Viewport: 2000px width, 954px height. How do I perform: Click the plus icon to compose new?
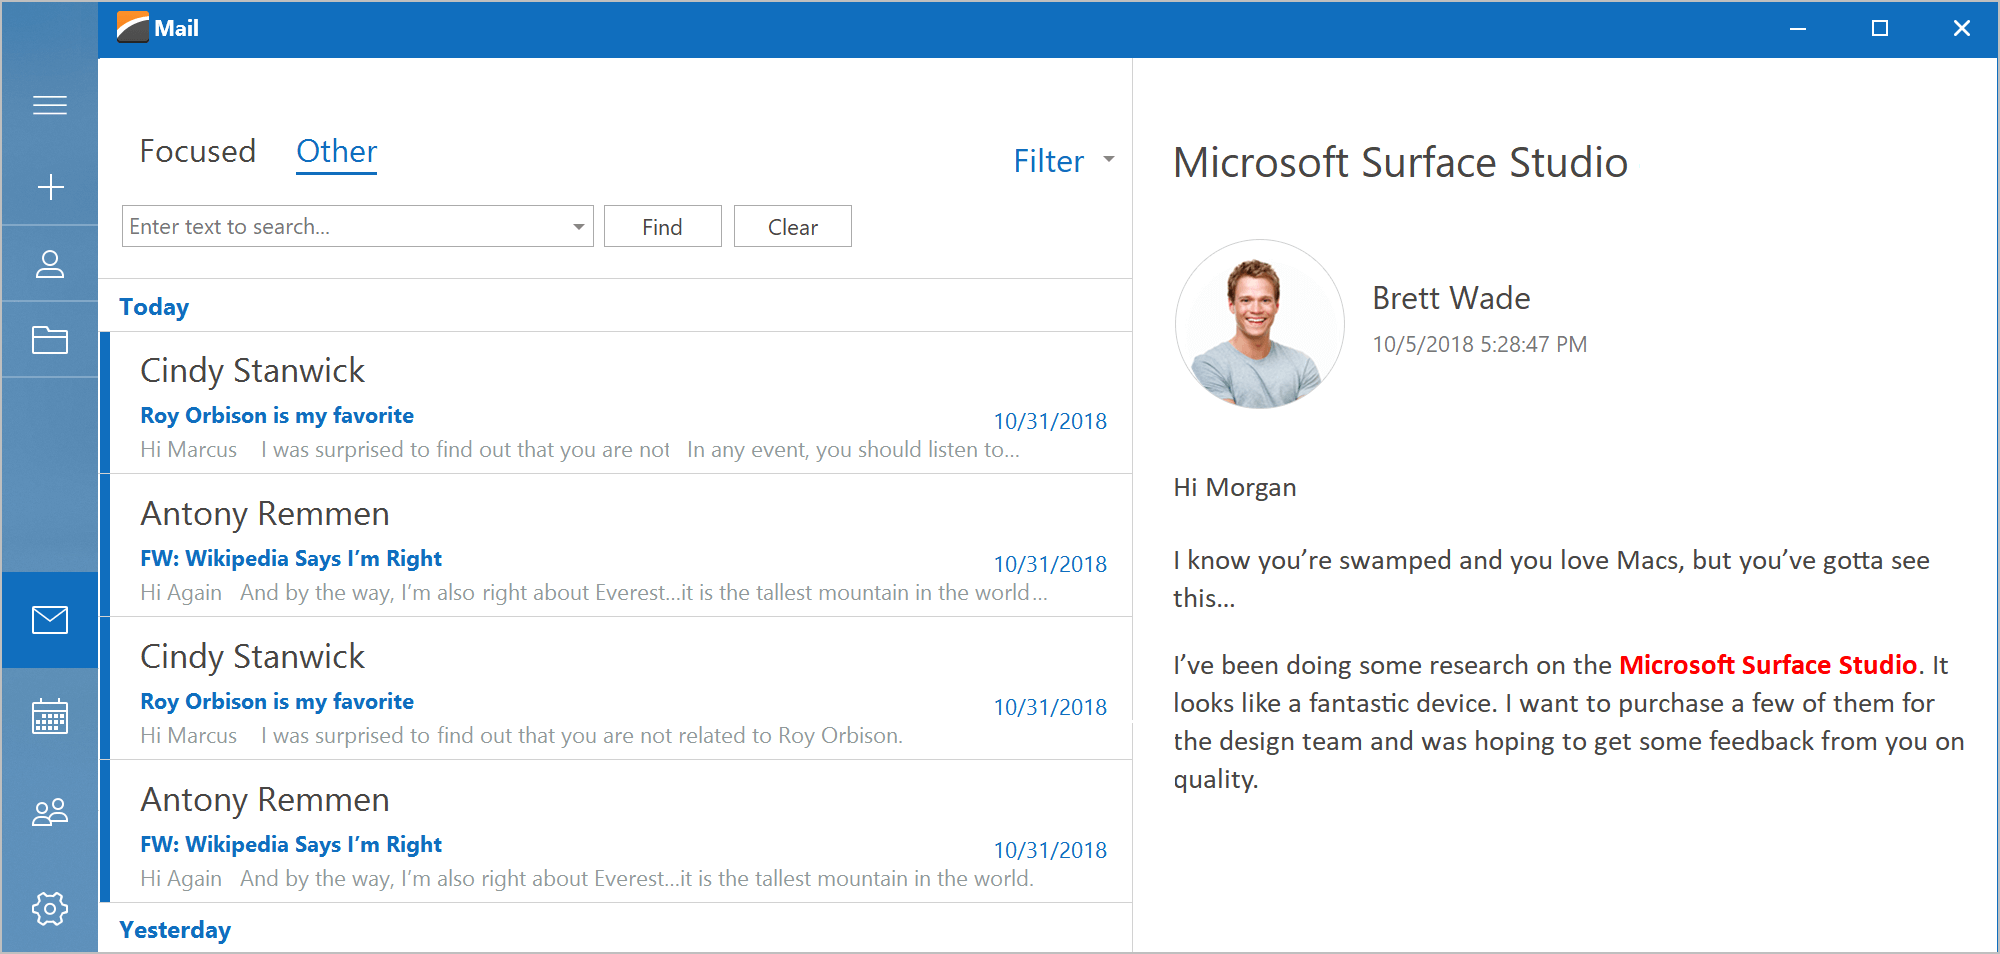[x=50, y=187]
